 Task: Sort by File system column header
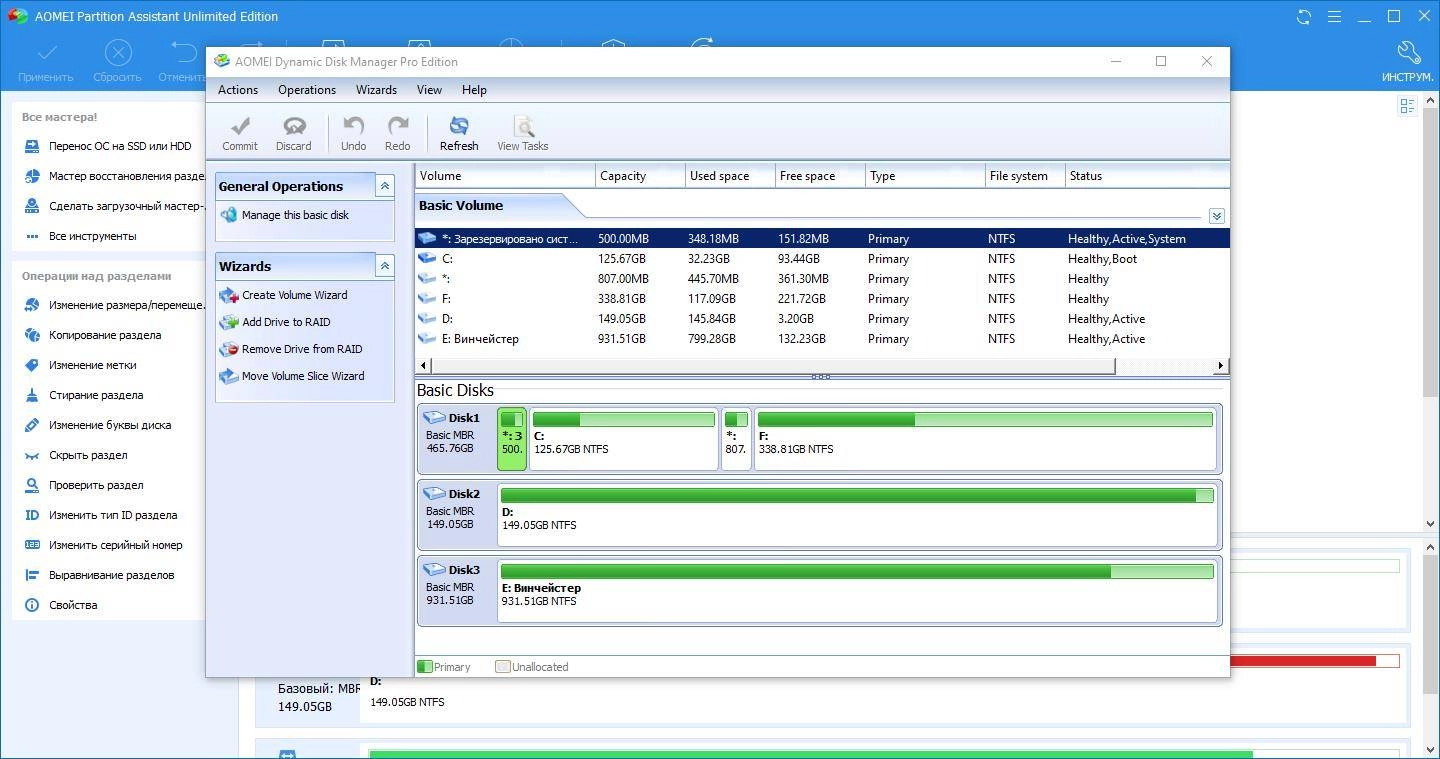pyautogui.click(x=1025, y=176)
